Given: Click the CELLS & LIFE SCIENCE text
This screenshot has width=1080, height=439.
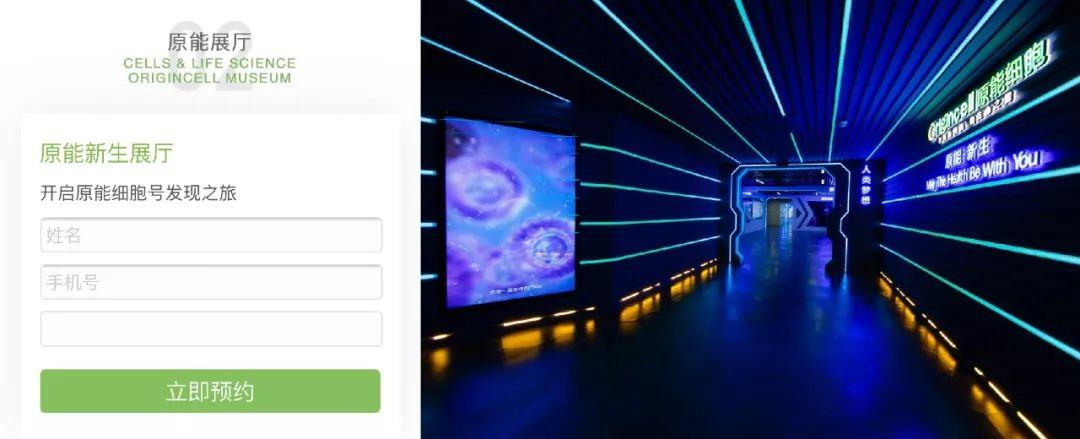Looking at the screenshot, I should click(209, 63).
